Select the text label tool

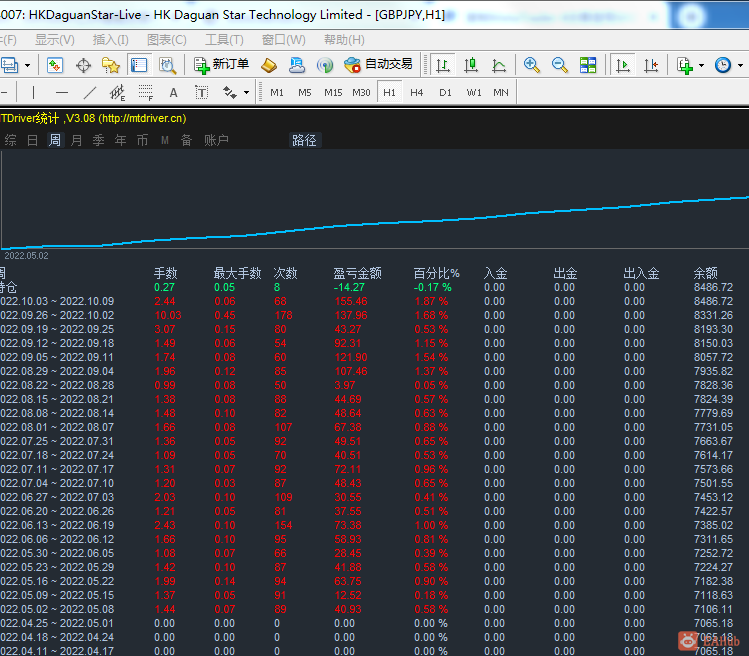pos(202,92)
